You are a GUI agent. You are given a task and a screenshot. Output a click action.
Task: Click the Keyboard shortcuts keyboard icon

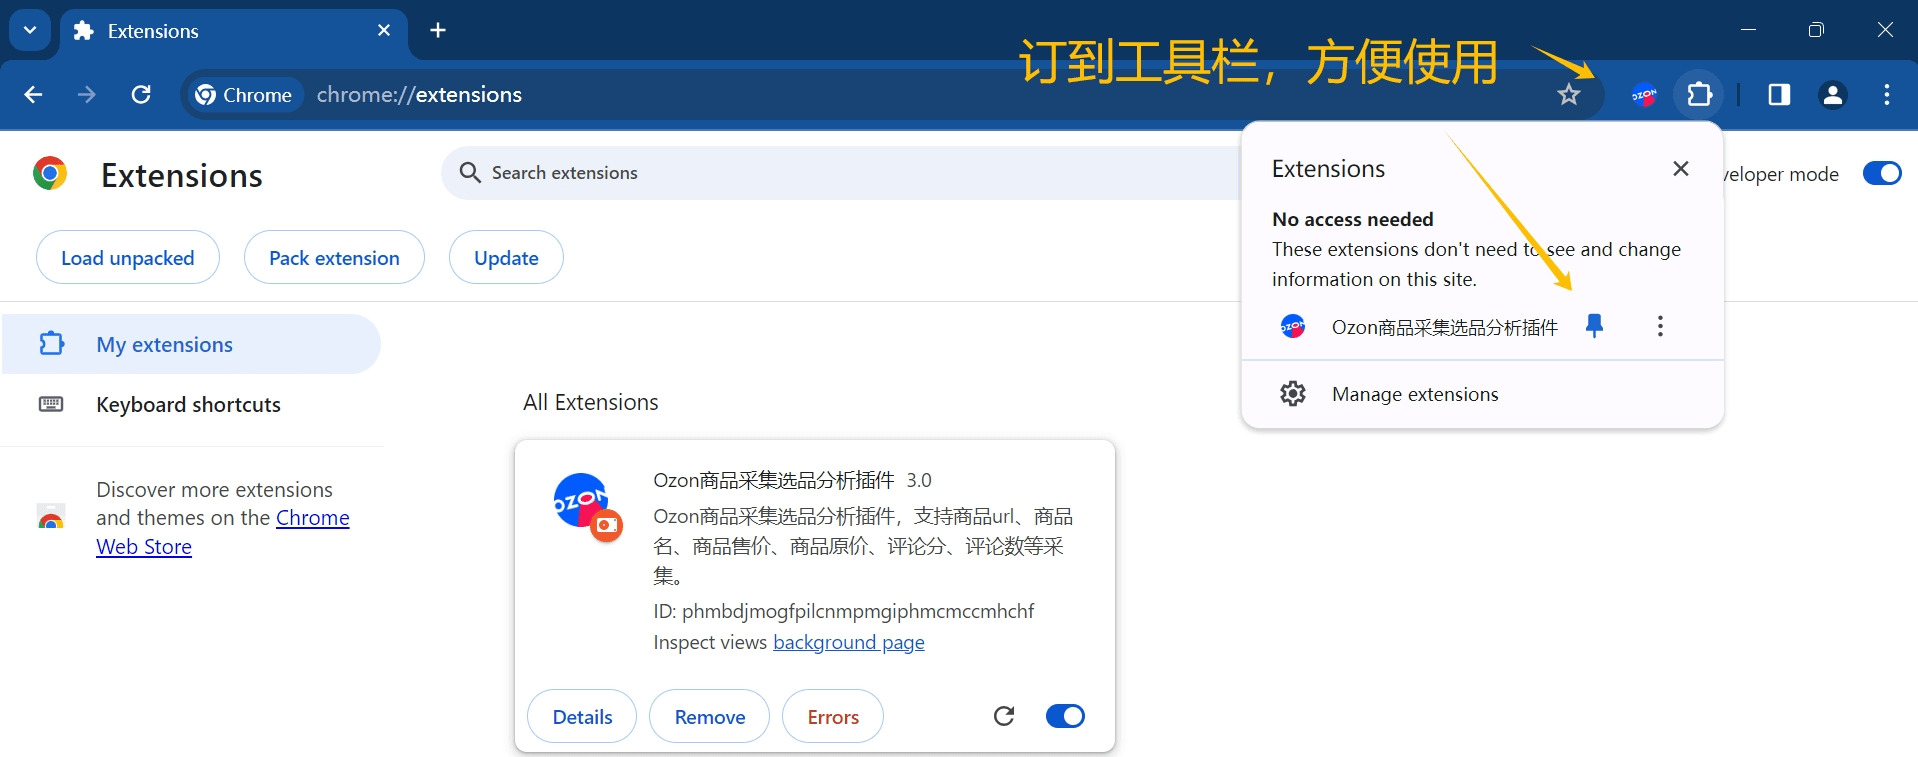point(51,404)
